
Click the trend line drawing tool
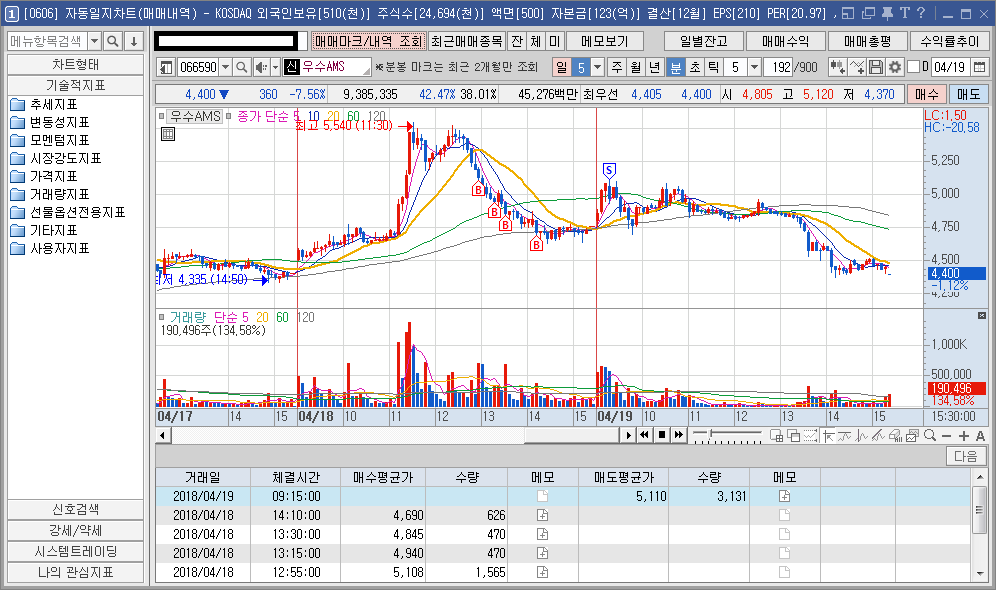[878, 435]
